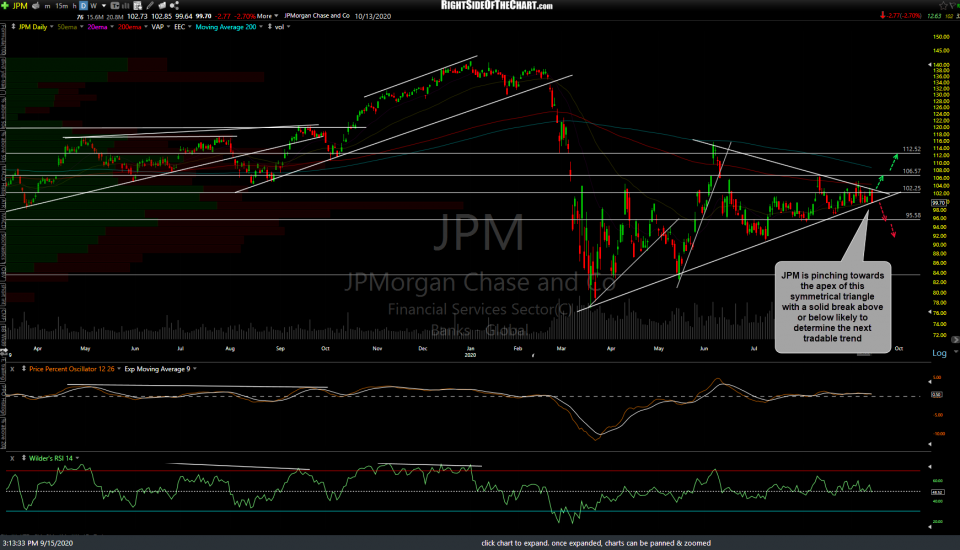
Task: Click the Tc chart template icon
Action: coord(115,6)
